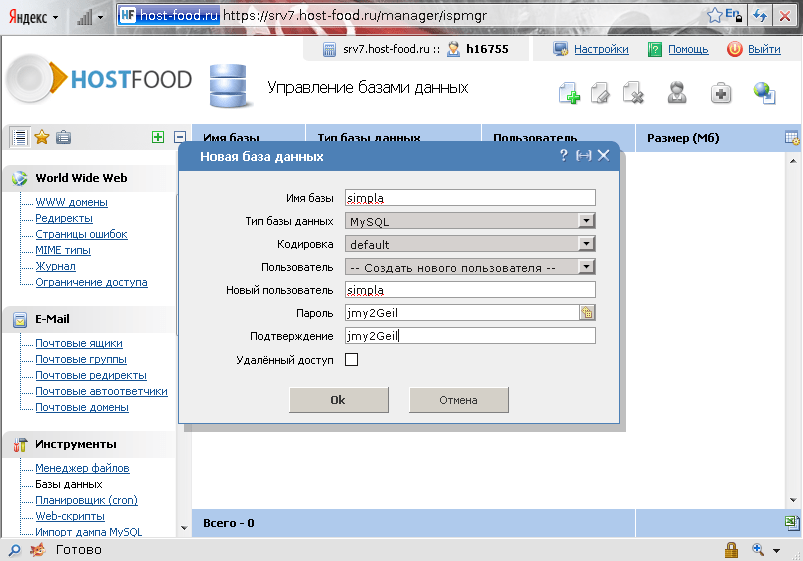The height and width of the screenshot is (561, 803).
Task: Open zoom level dropdown arrow in status bar
Action: point(776,551)
